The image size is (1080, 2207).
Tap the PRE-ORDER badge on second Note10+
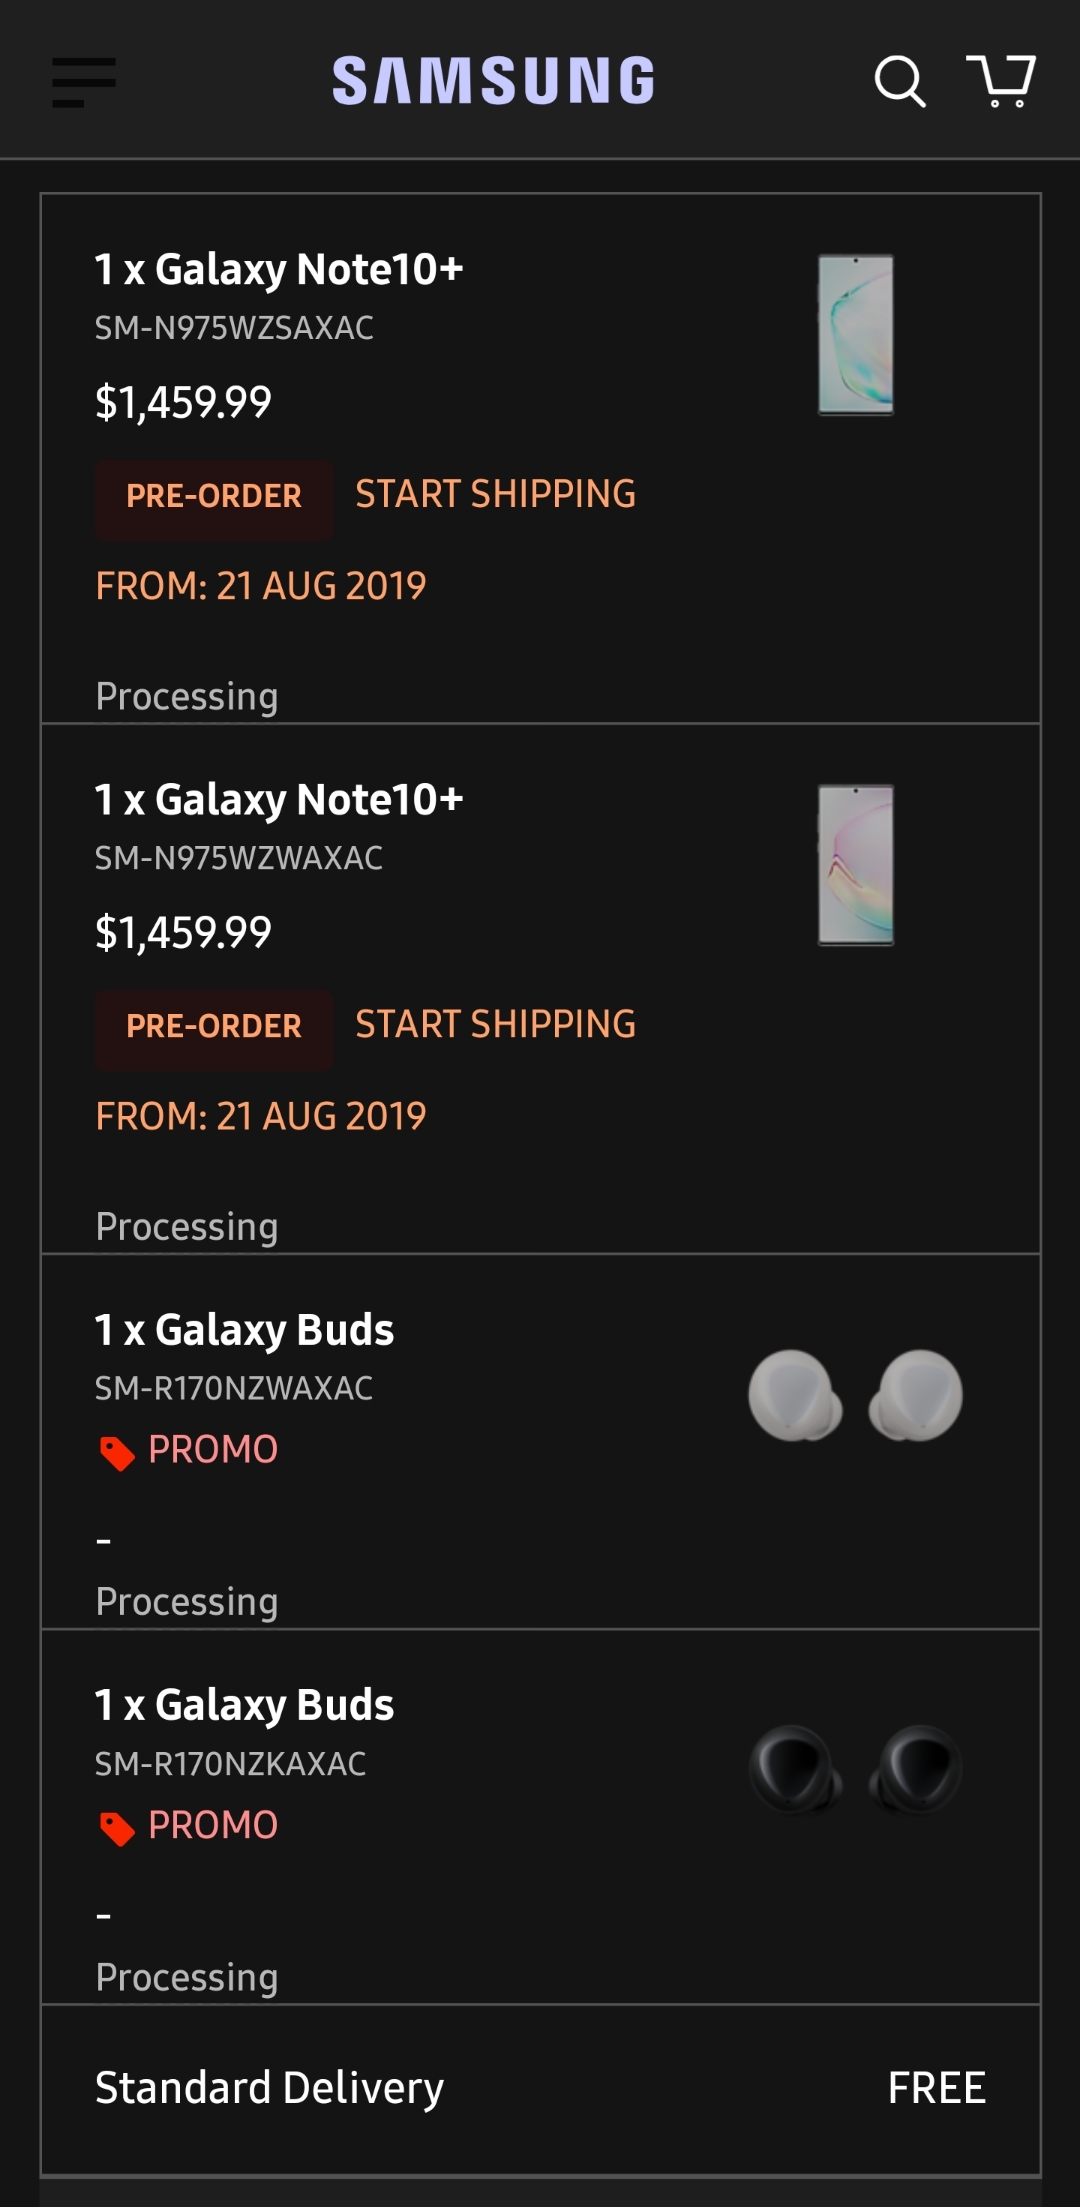tap(214, 1026)
